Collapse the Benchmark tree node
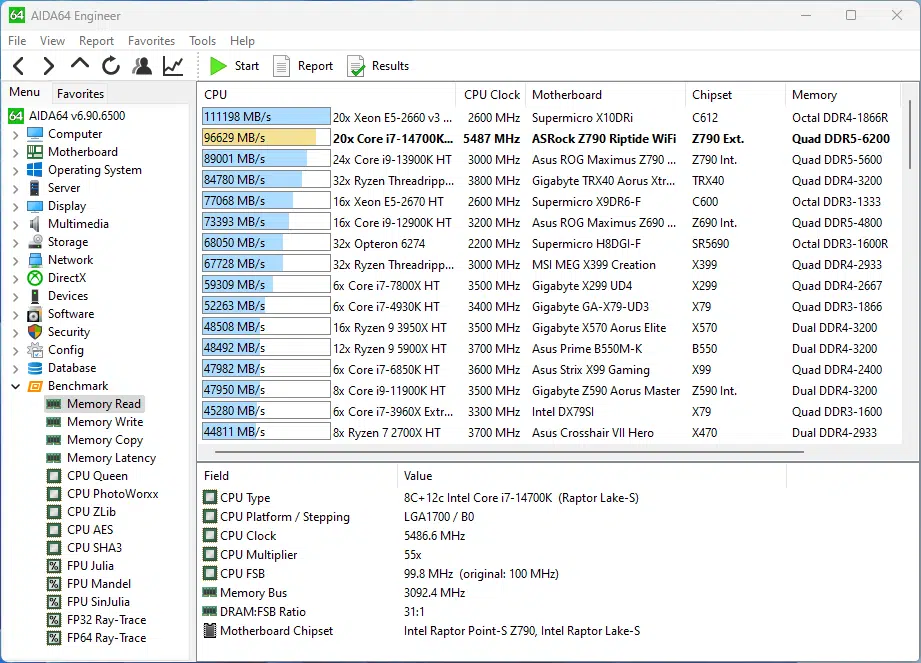 pyautogui.click(x=15, y=386)
